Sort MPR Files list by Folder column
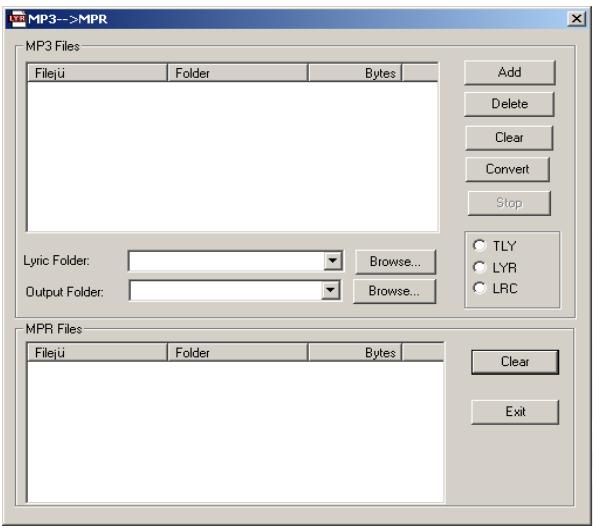593x526 pixels. 238,352
